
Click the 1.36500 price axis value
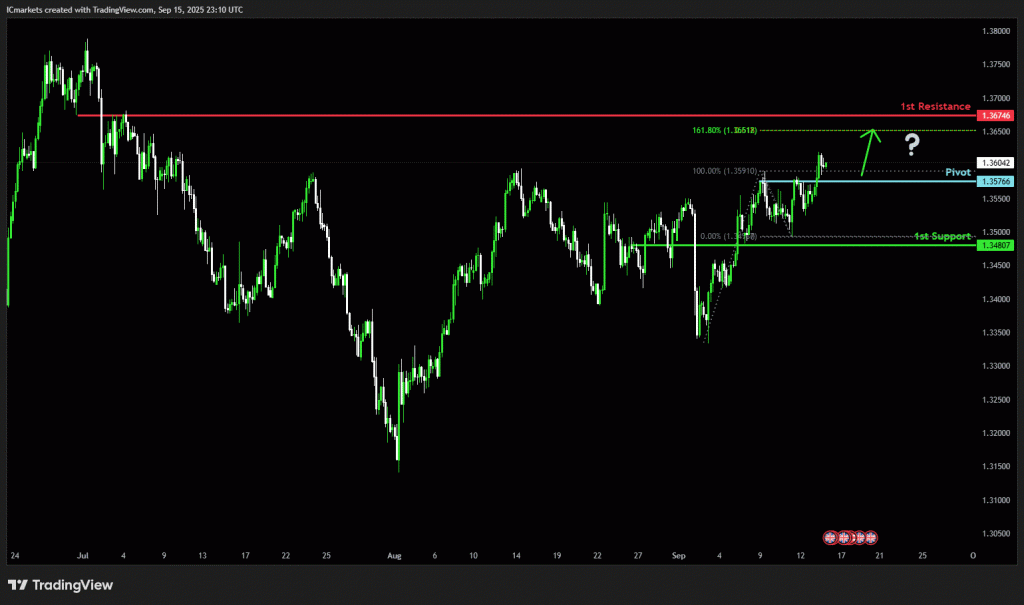(x=996, y=132)
